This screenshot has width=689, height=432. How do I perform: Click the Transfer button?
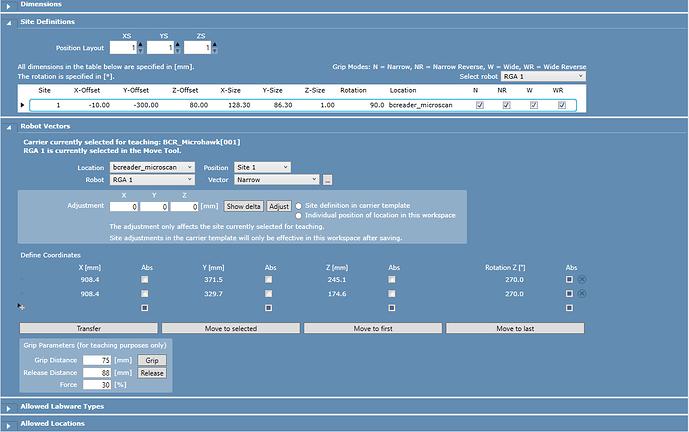[89, 328]
